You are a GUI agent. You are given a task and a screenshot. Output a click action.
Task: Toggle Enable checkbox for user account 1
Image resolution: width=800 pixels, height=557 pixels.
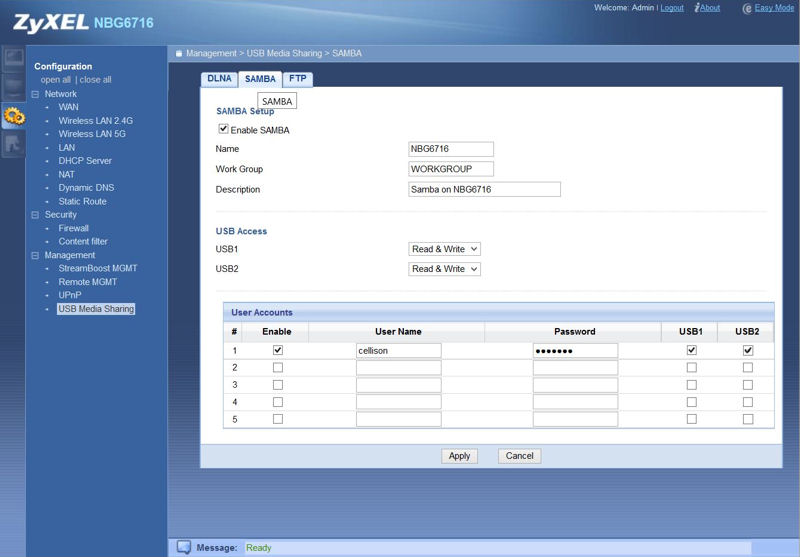point(278,350)
